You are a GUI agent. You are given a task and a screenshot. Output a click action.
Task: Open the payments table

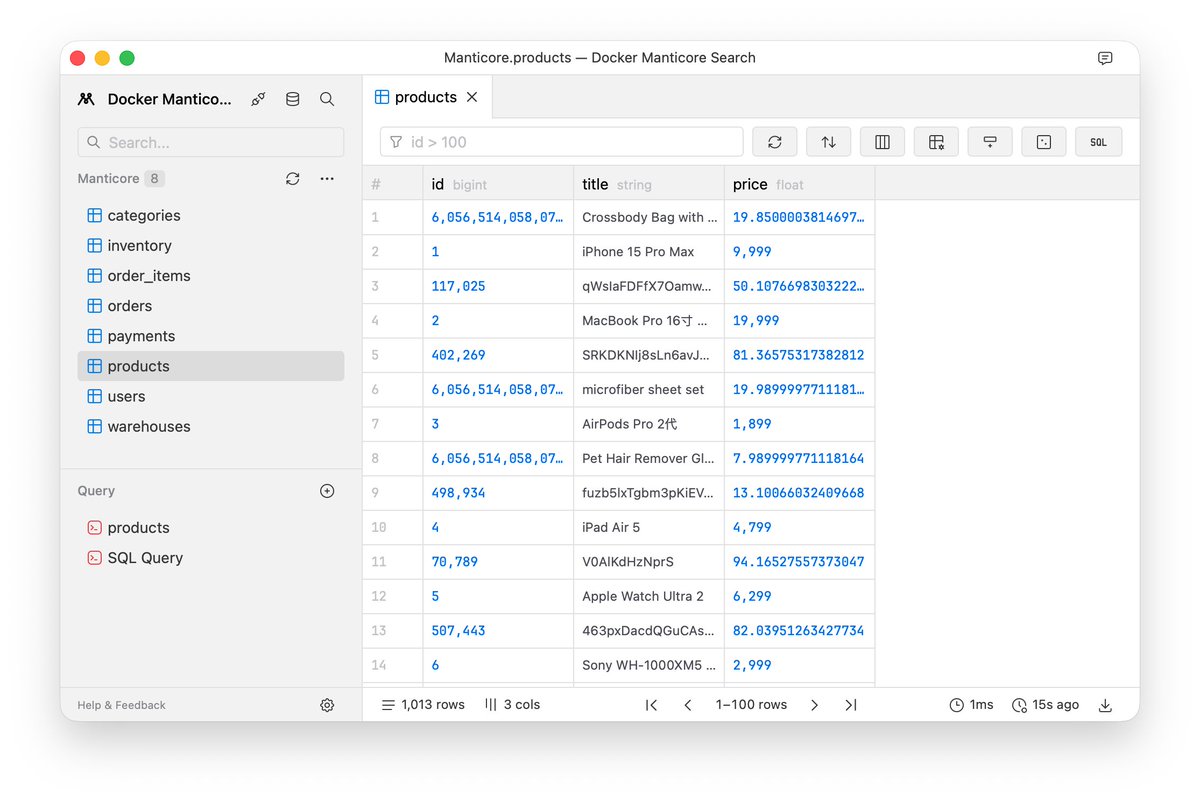(x=211, y=336)
